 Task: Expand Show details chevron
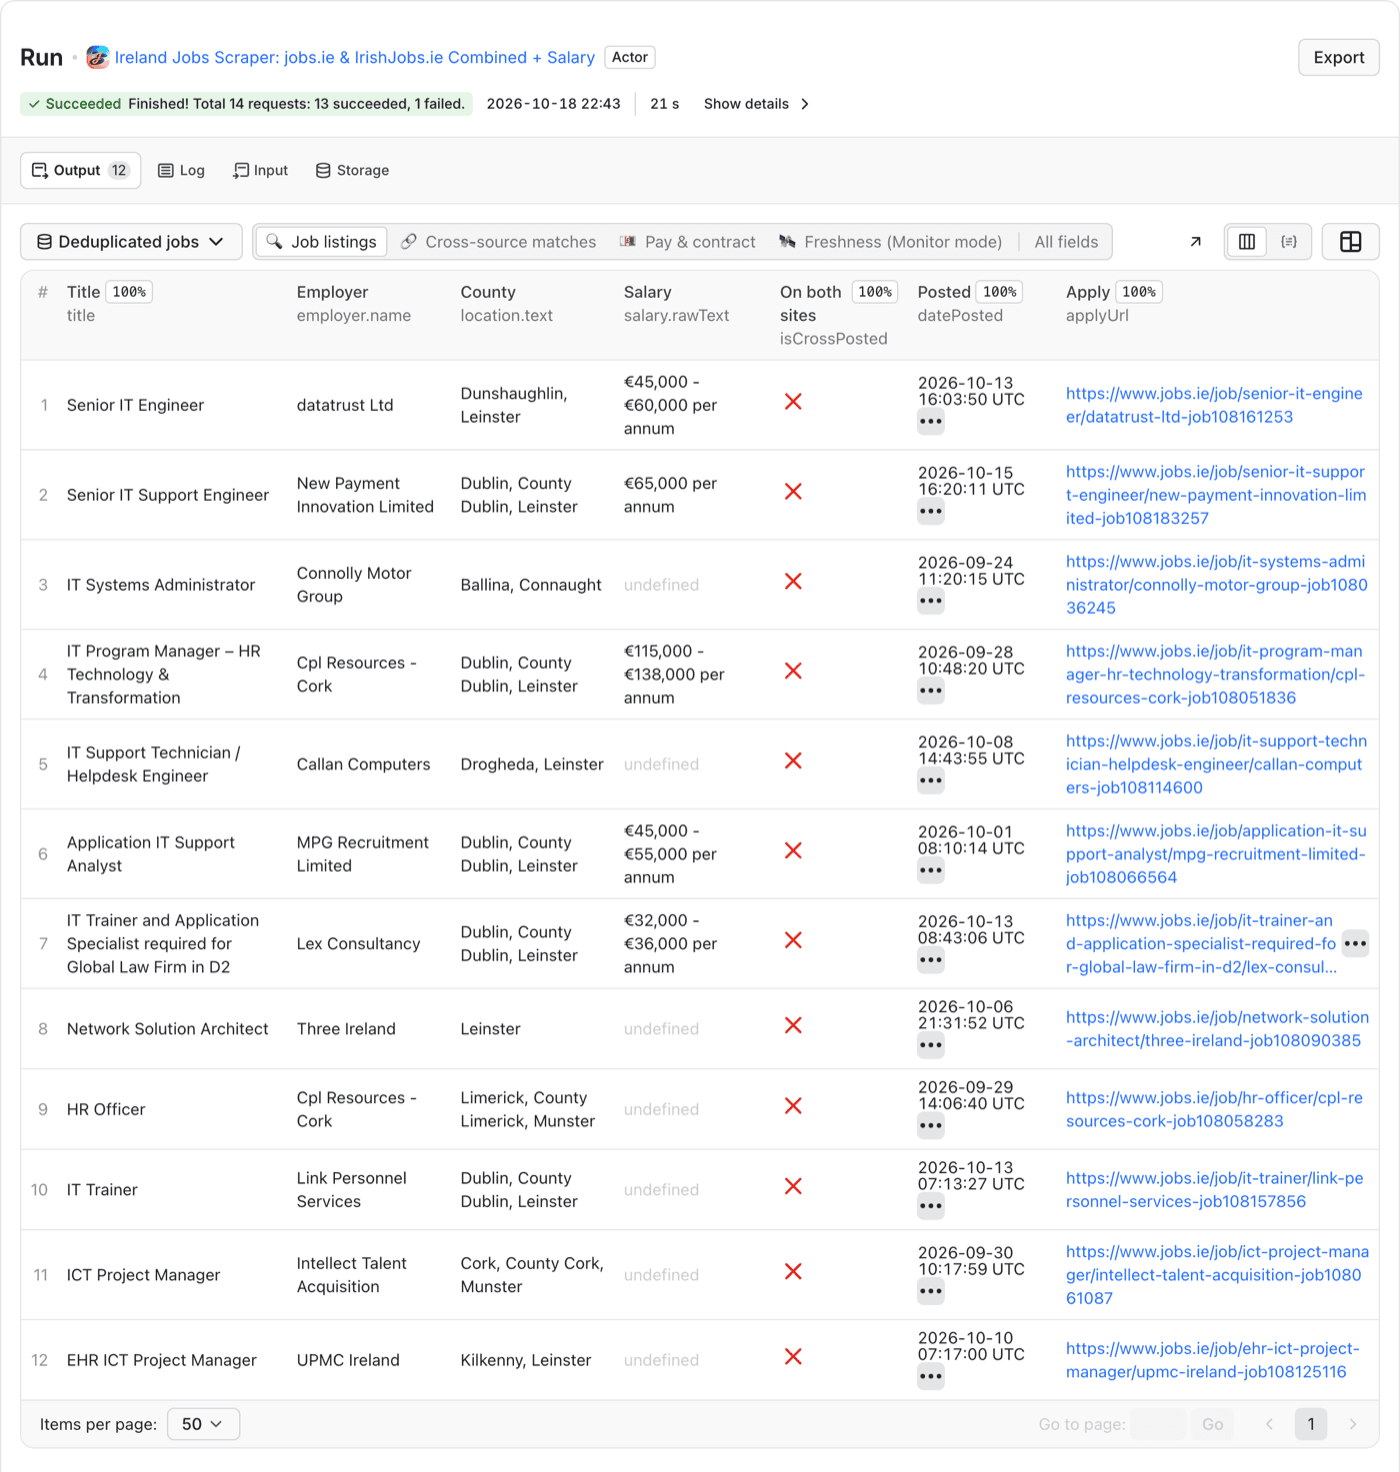pyautogui.click(x=805, y=104)
